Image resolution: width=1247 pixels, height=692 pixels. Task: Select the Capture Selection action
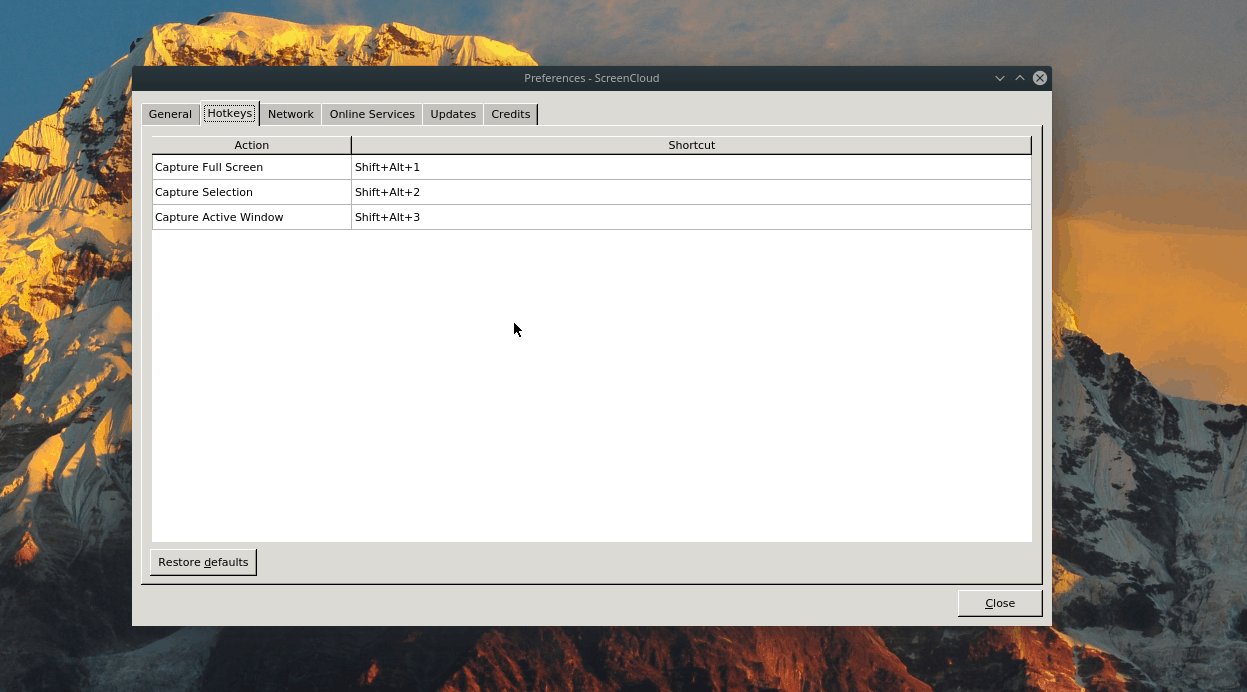(x=252, y=192)
